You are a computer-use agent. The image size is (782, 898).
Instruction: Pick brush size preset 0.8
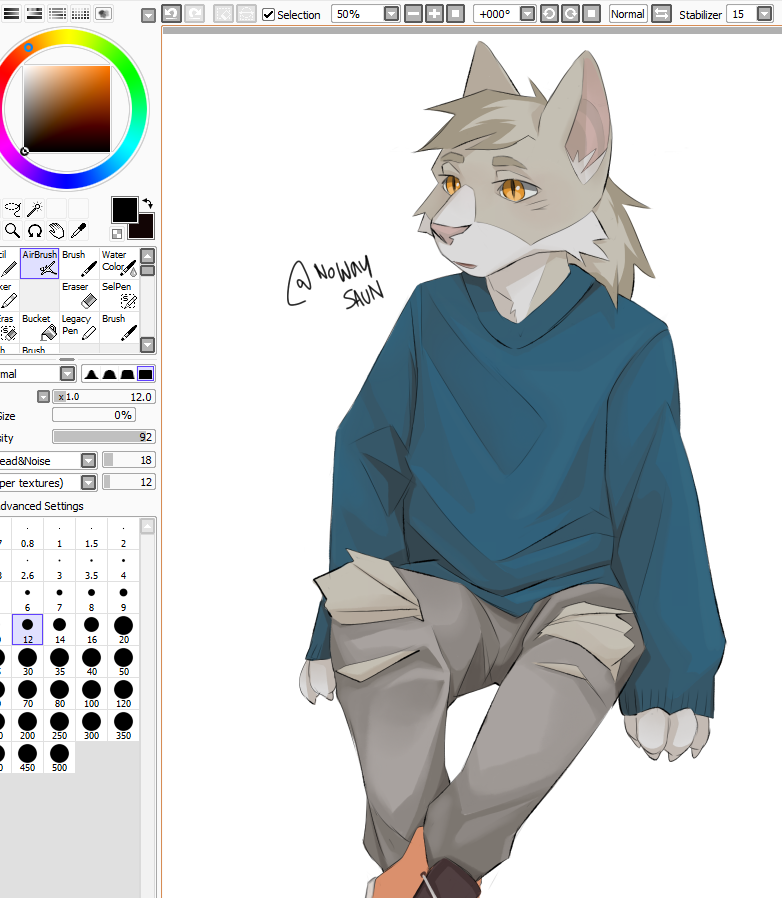coord(27,534)
